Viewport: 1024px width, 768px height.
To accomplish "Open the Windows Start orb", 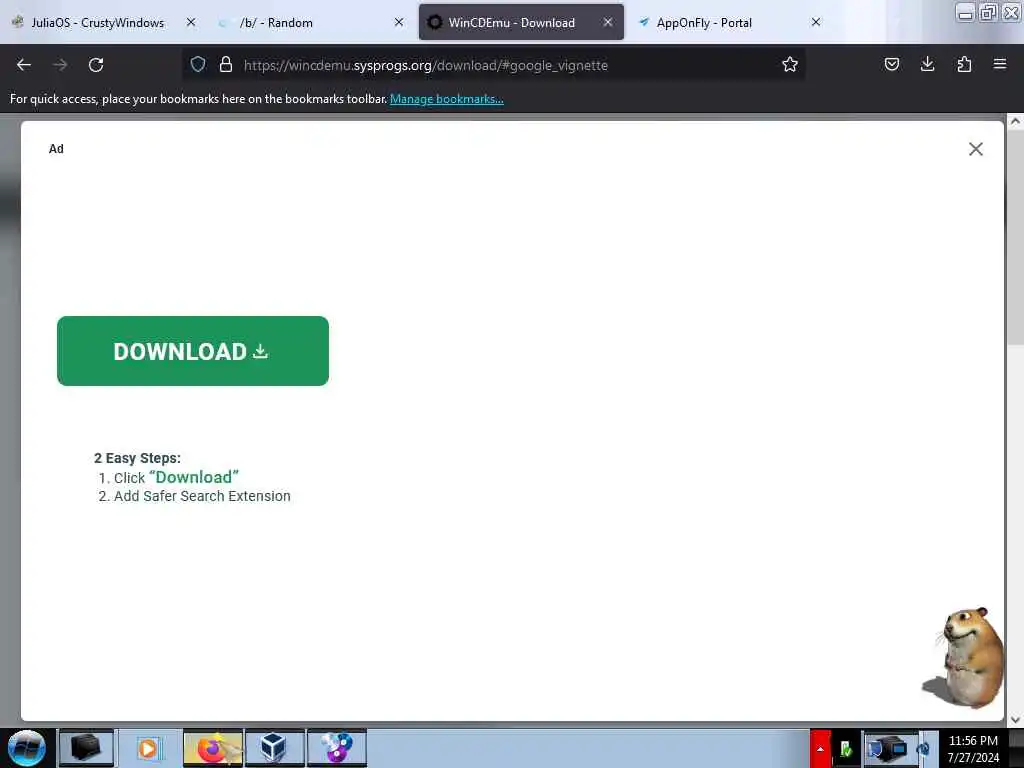I will (27, 748).
